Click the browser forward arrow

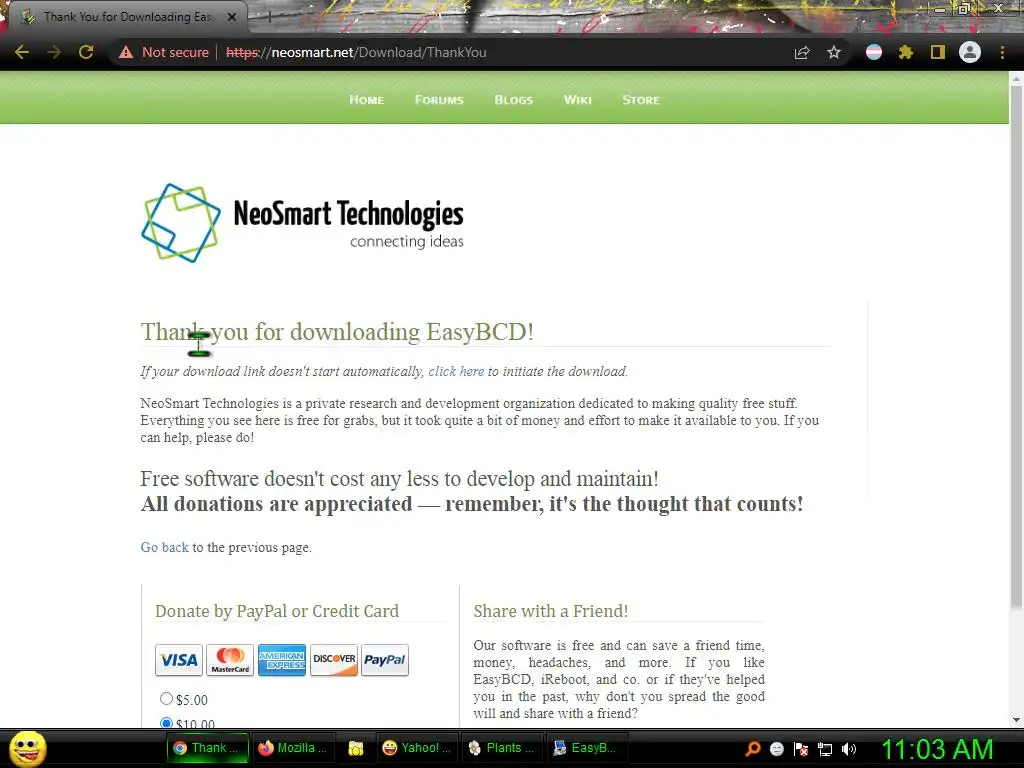pos(54,52)
